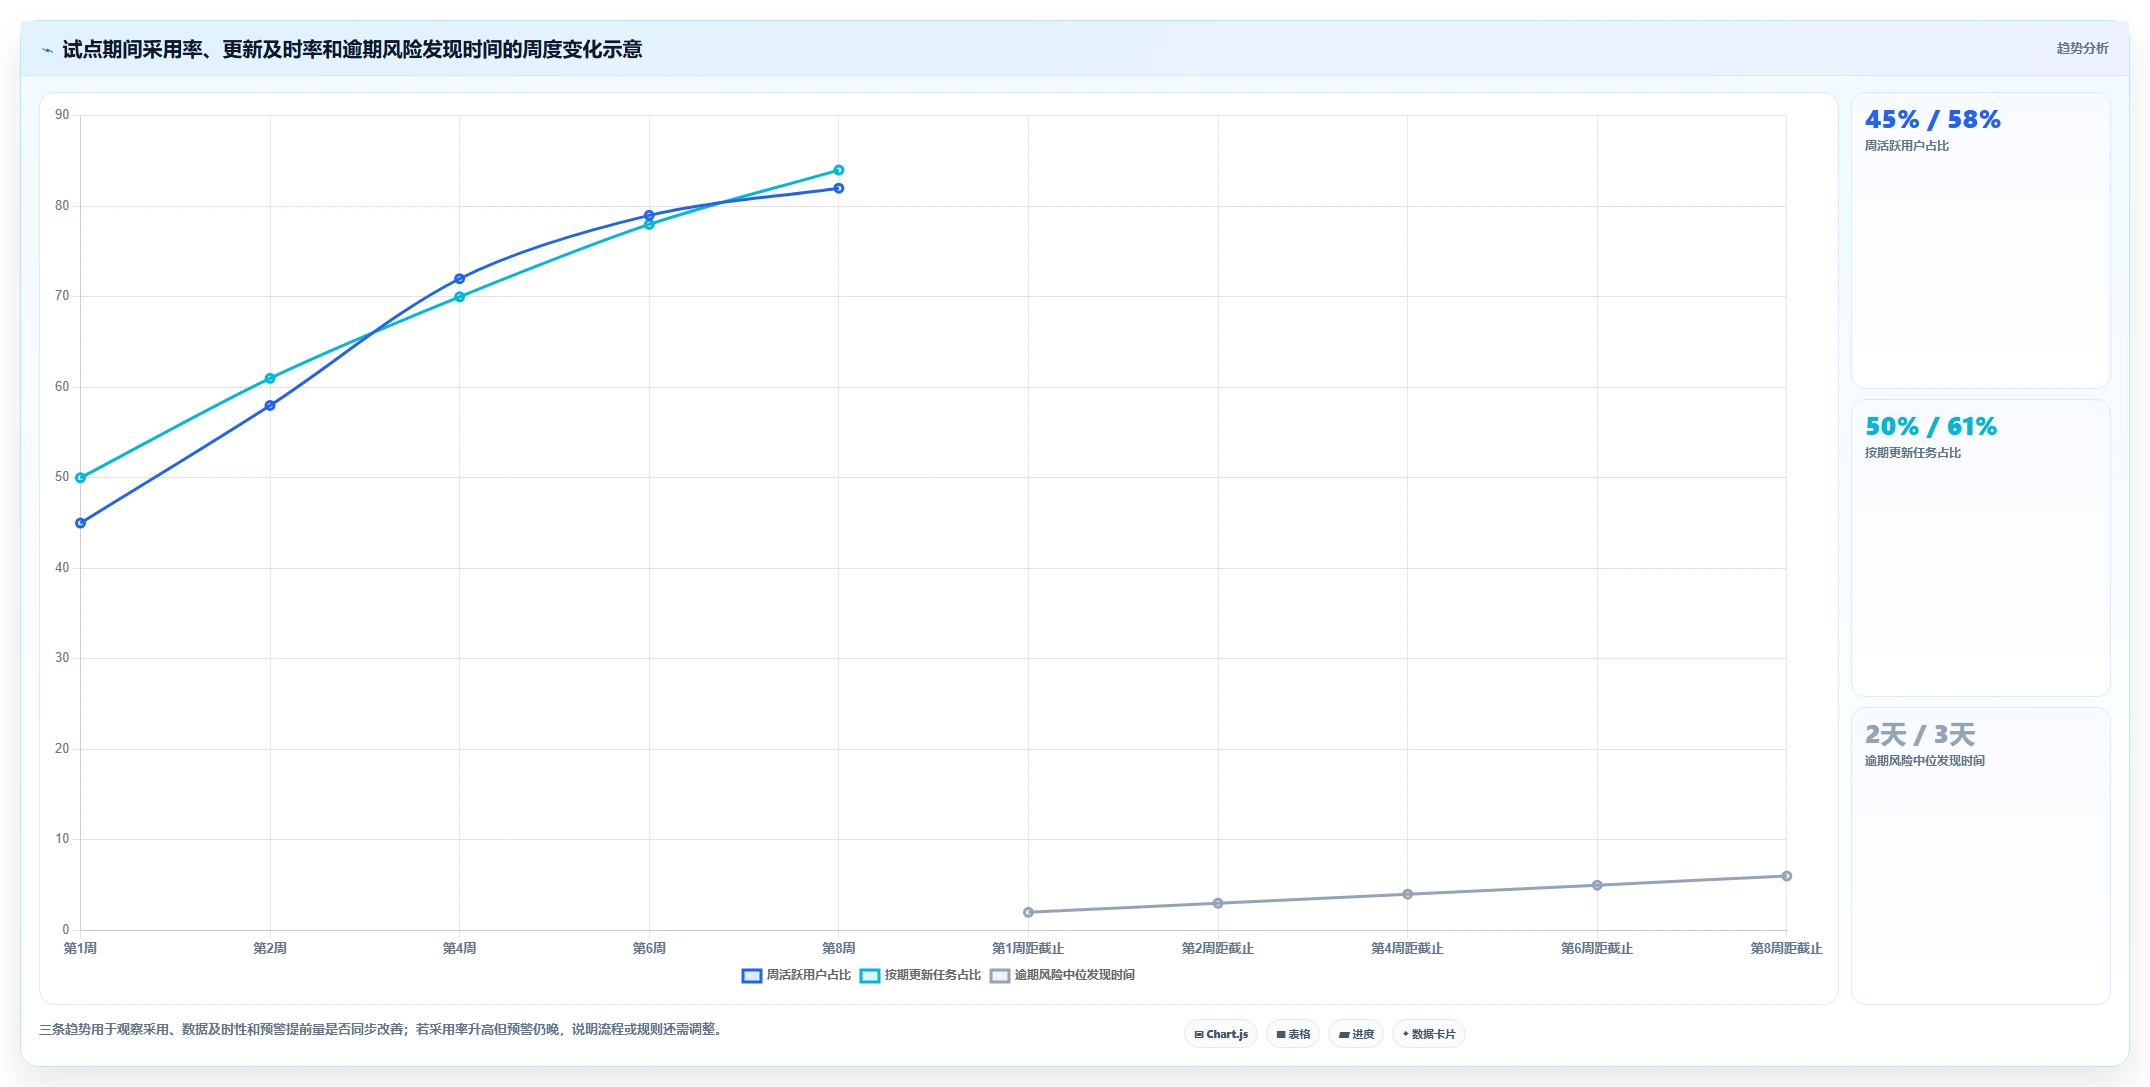Click the y-axis tick label 10
The width and height of the screenshot is (2150, 1087).
coord(62,839)
